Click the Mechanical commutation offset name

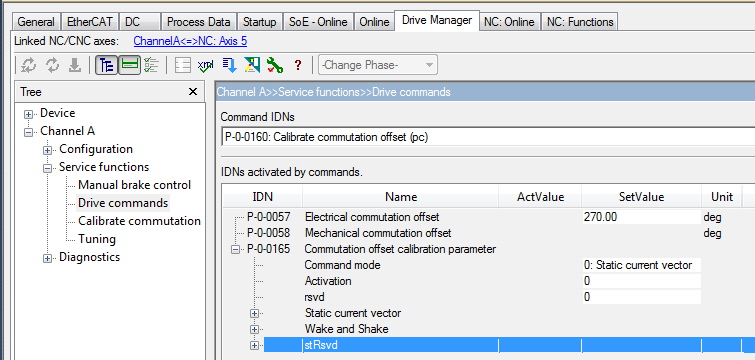click(378, 233)
